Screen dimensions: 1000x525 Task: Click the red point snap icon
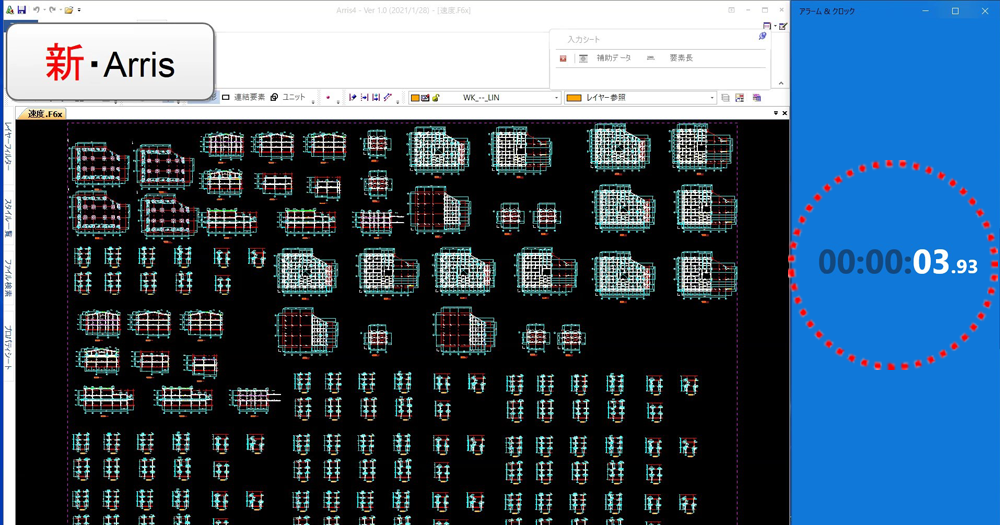[326, 98]
